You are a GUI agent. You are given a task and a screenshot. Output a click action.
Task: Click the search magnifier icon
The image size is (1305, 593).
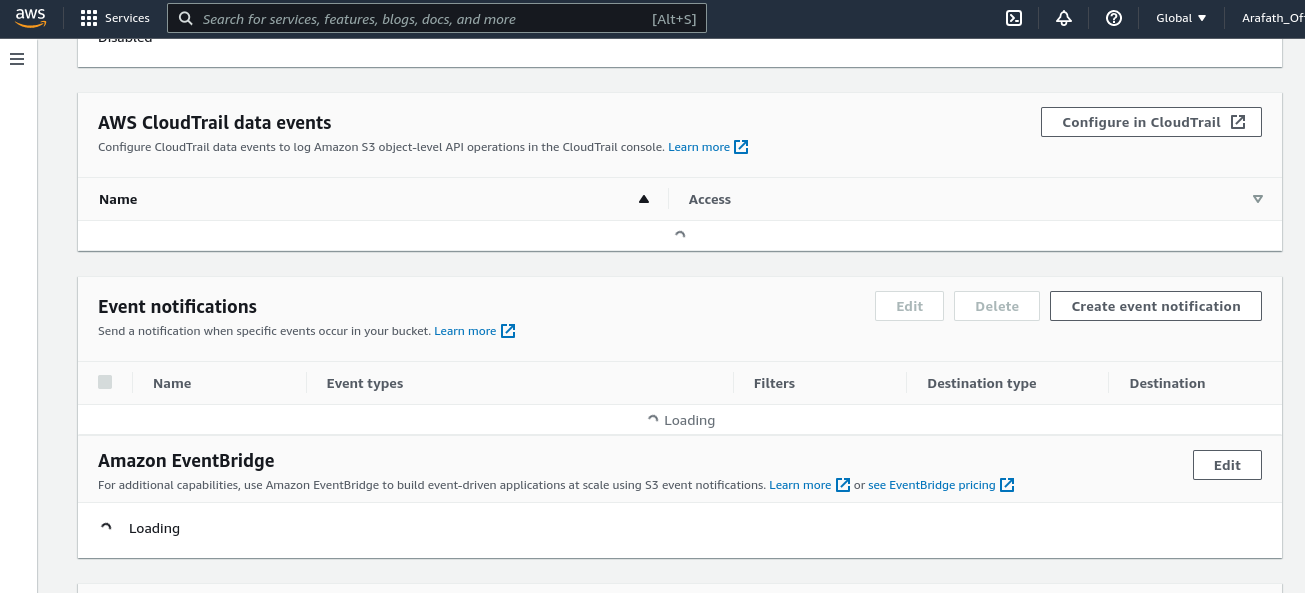186,18
